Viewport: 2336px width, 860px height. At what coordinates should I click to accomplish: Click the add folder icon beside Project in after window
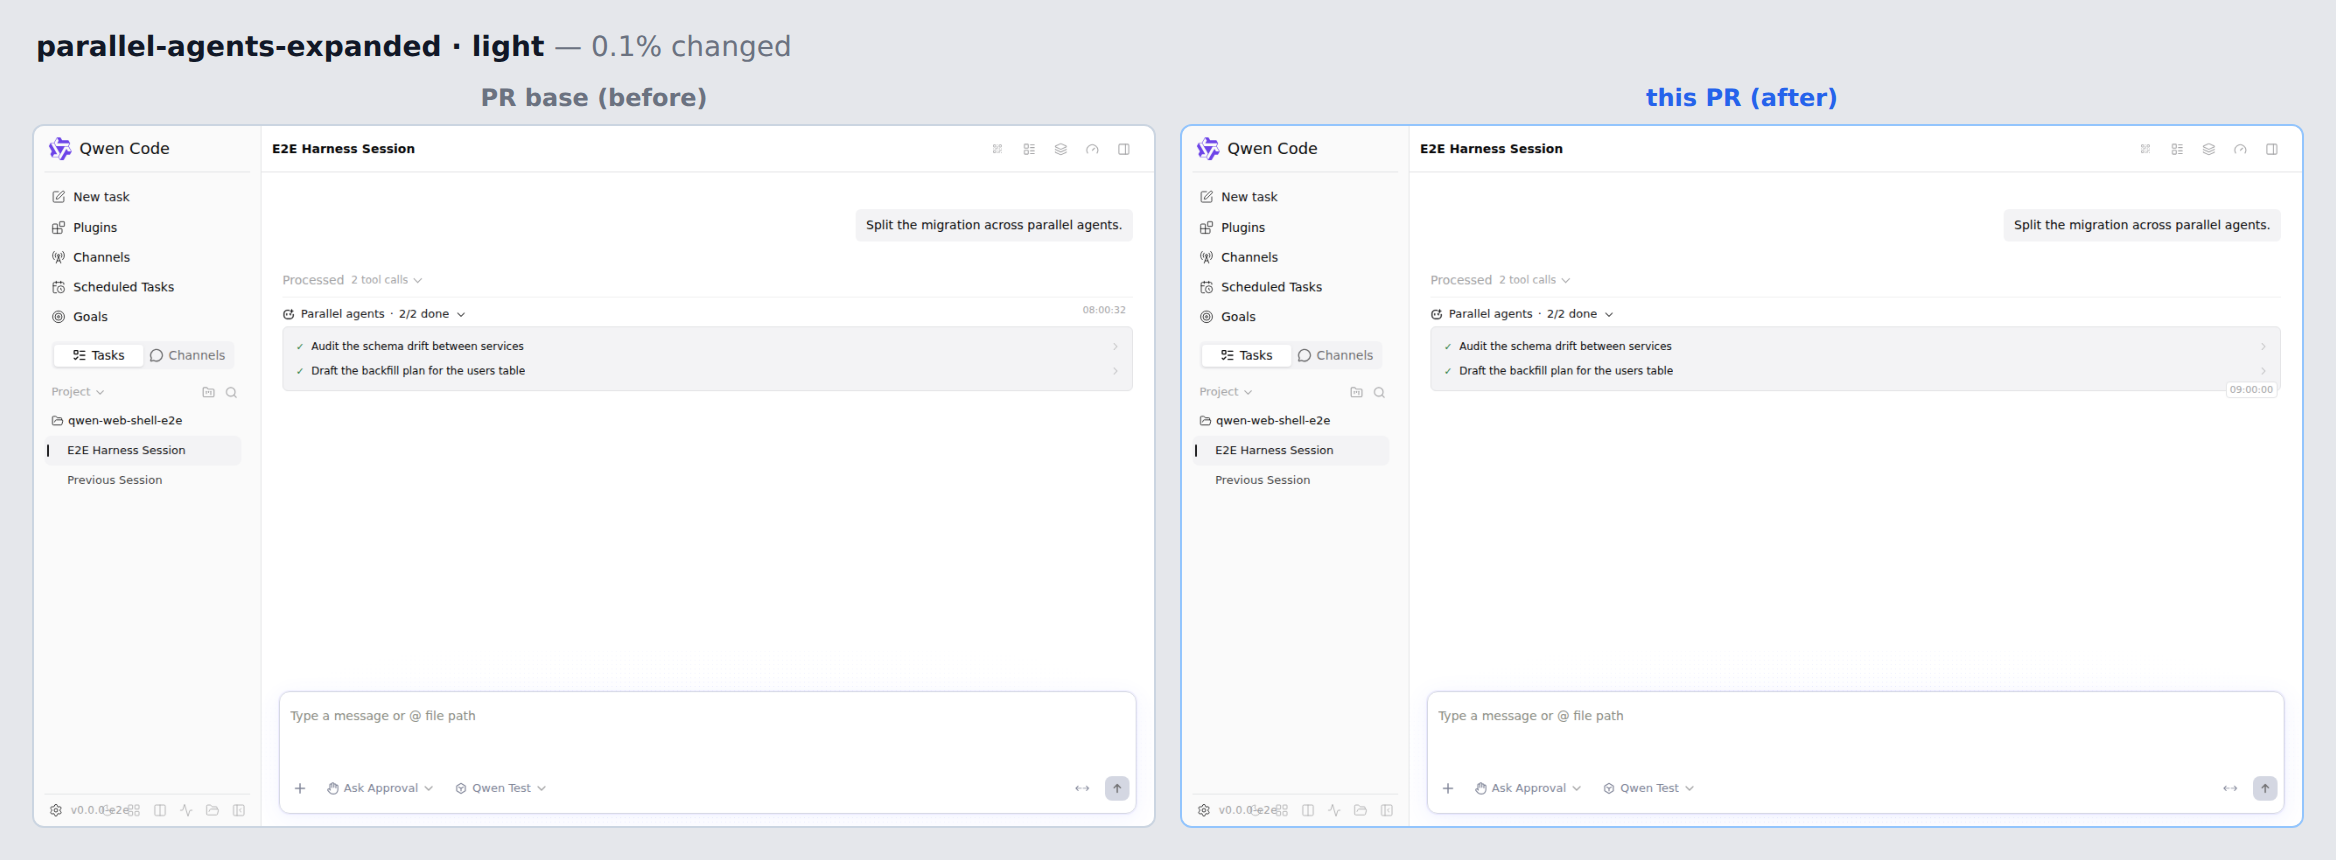1356,392
